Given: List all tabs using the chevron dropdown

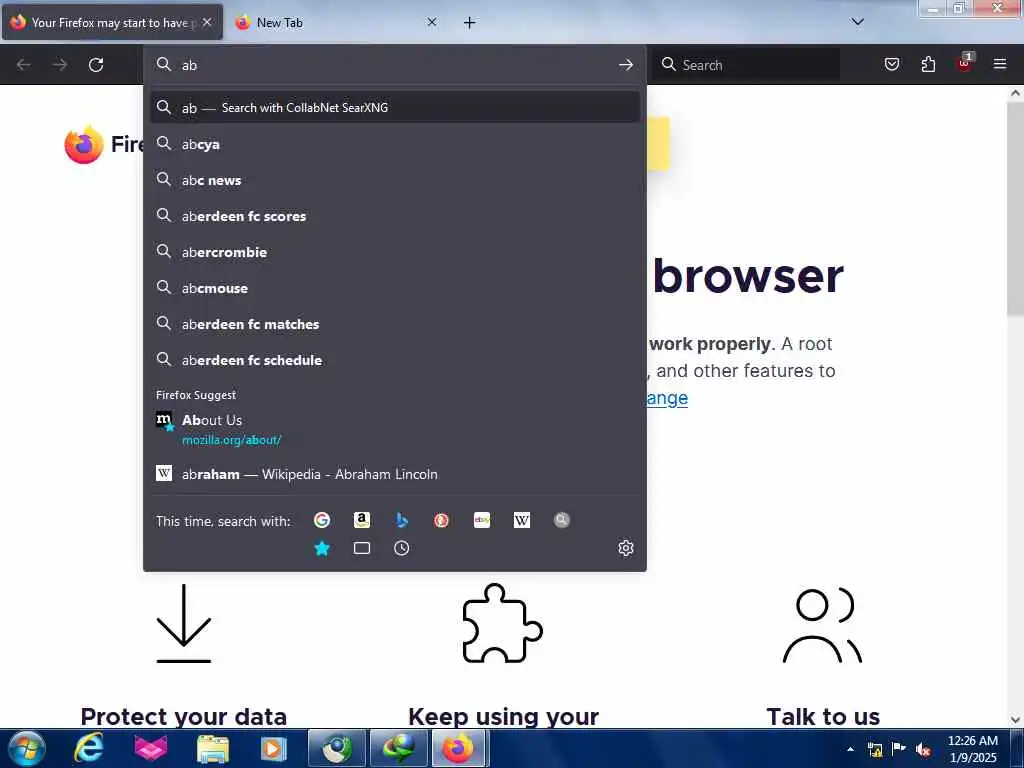Looking at the screenshot, I should coord(857,22).
